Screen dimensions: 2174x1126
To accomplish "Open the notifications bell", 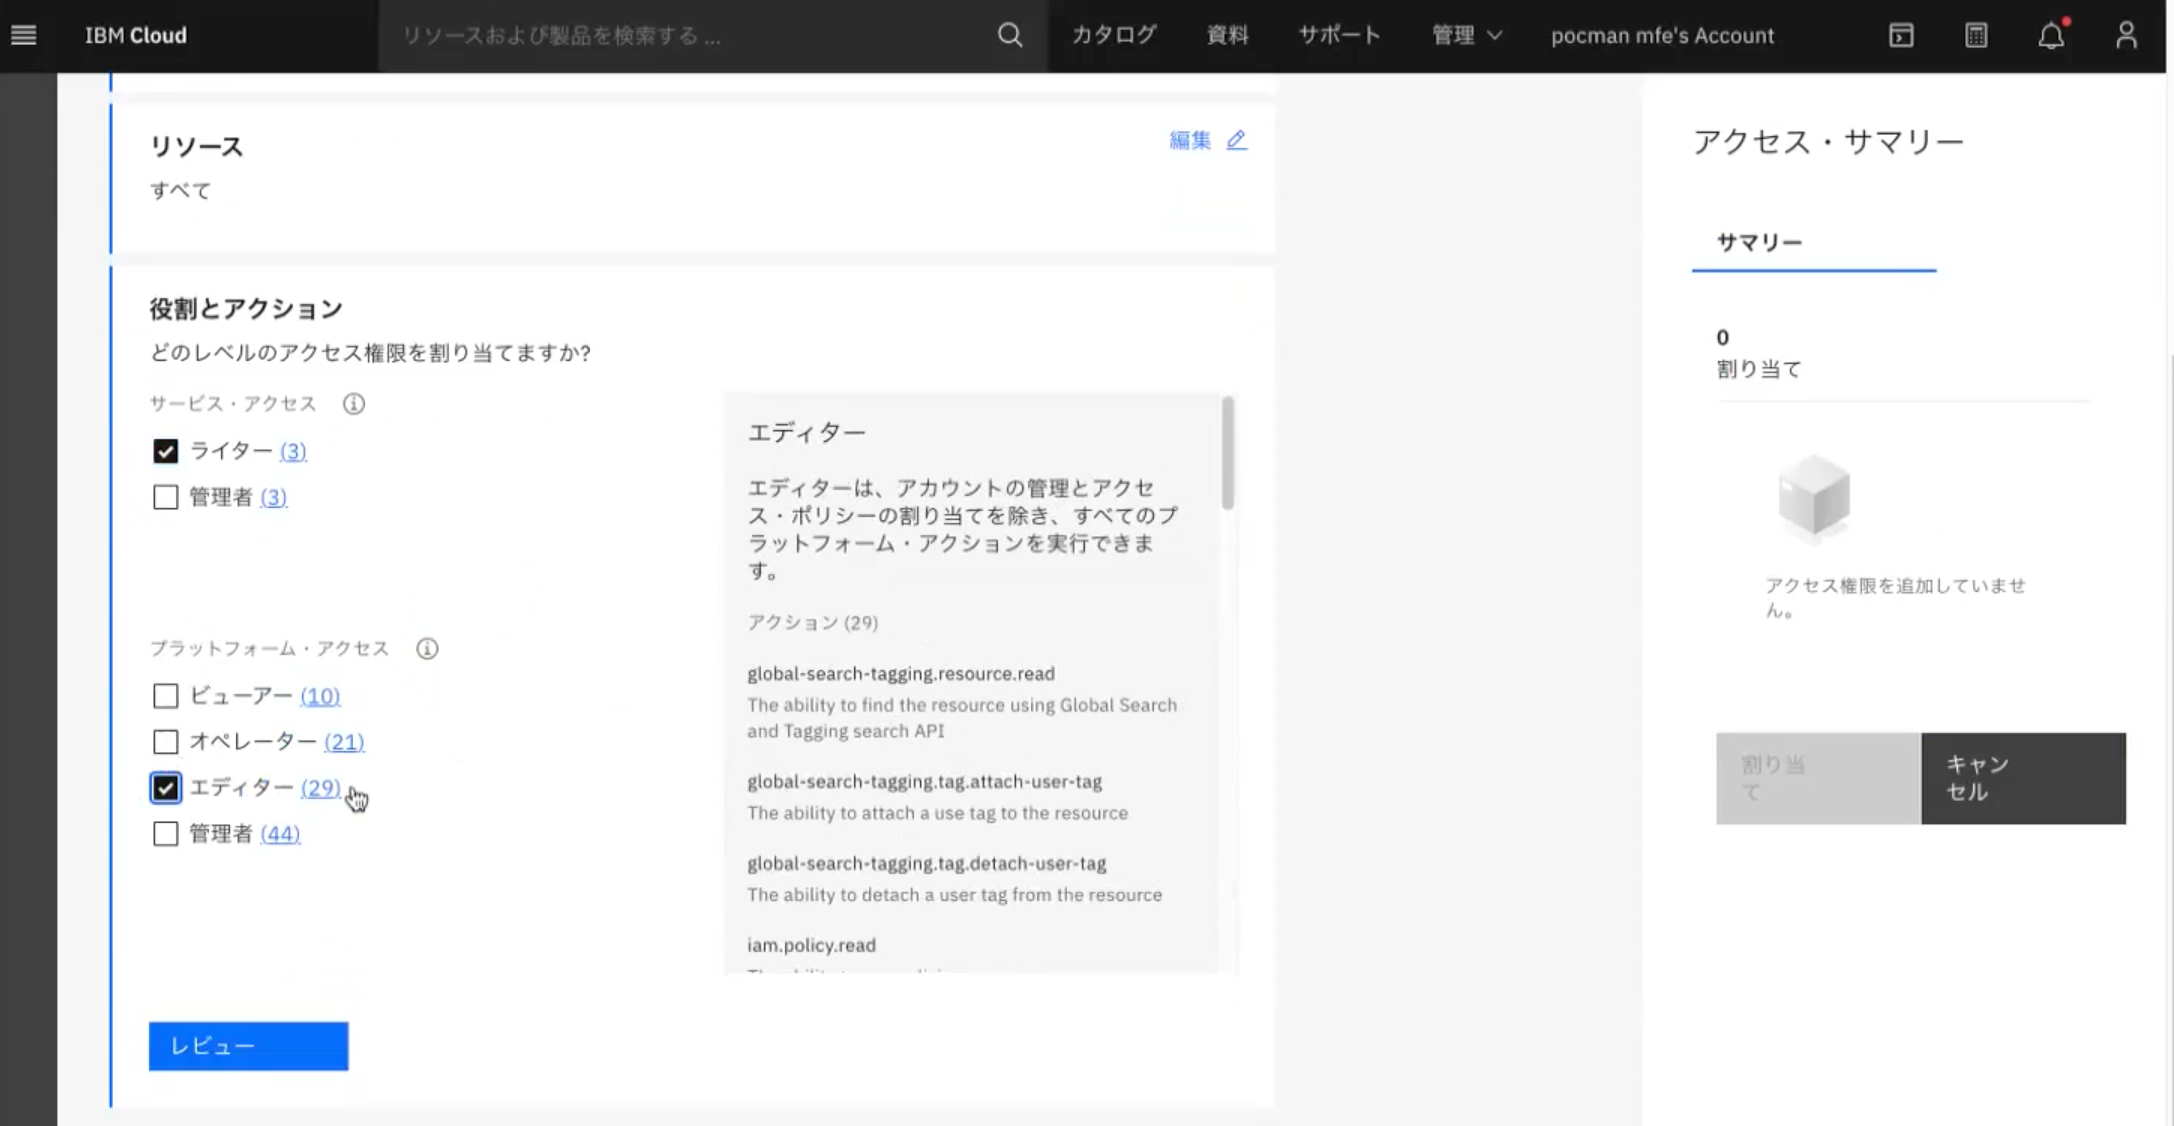I will [x=2051, y=35].
